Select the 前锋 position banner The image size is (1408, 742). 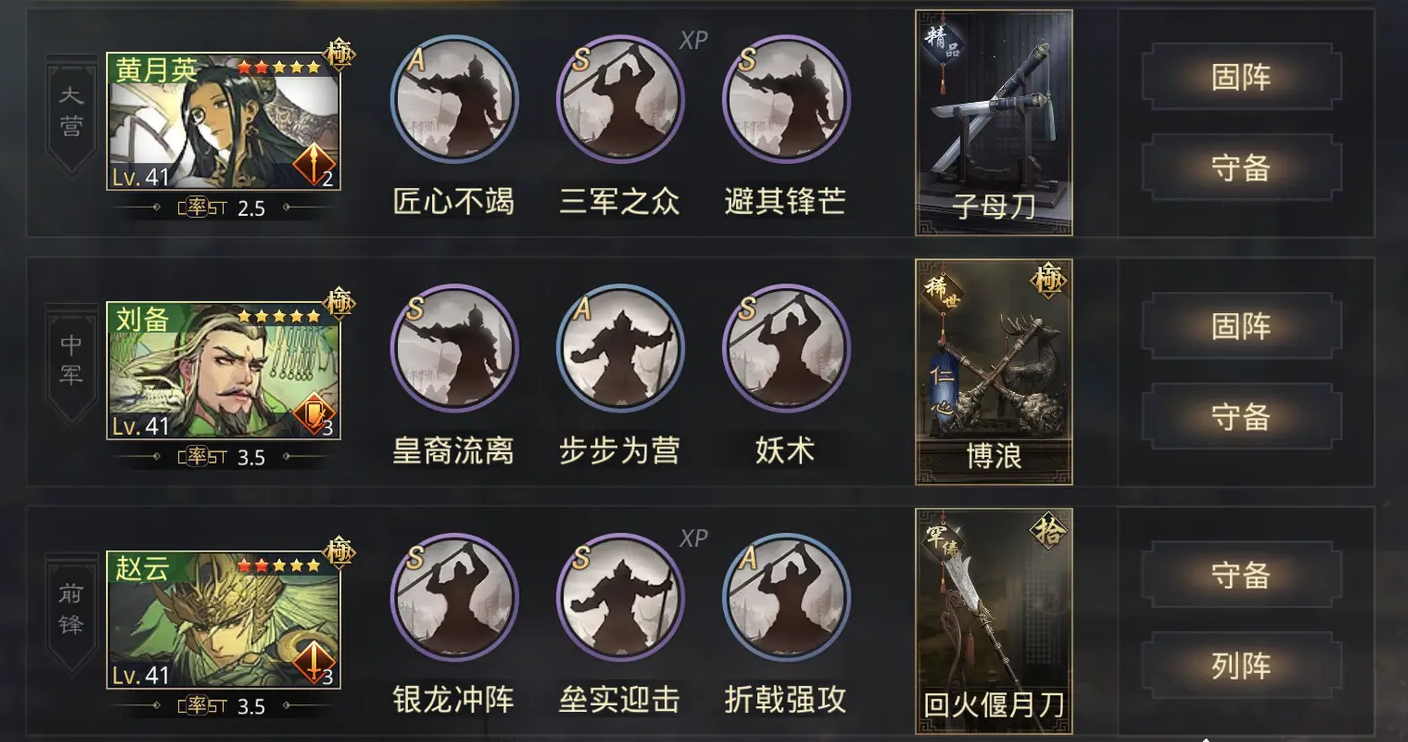(71, 610)
